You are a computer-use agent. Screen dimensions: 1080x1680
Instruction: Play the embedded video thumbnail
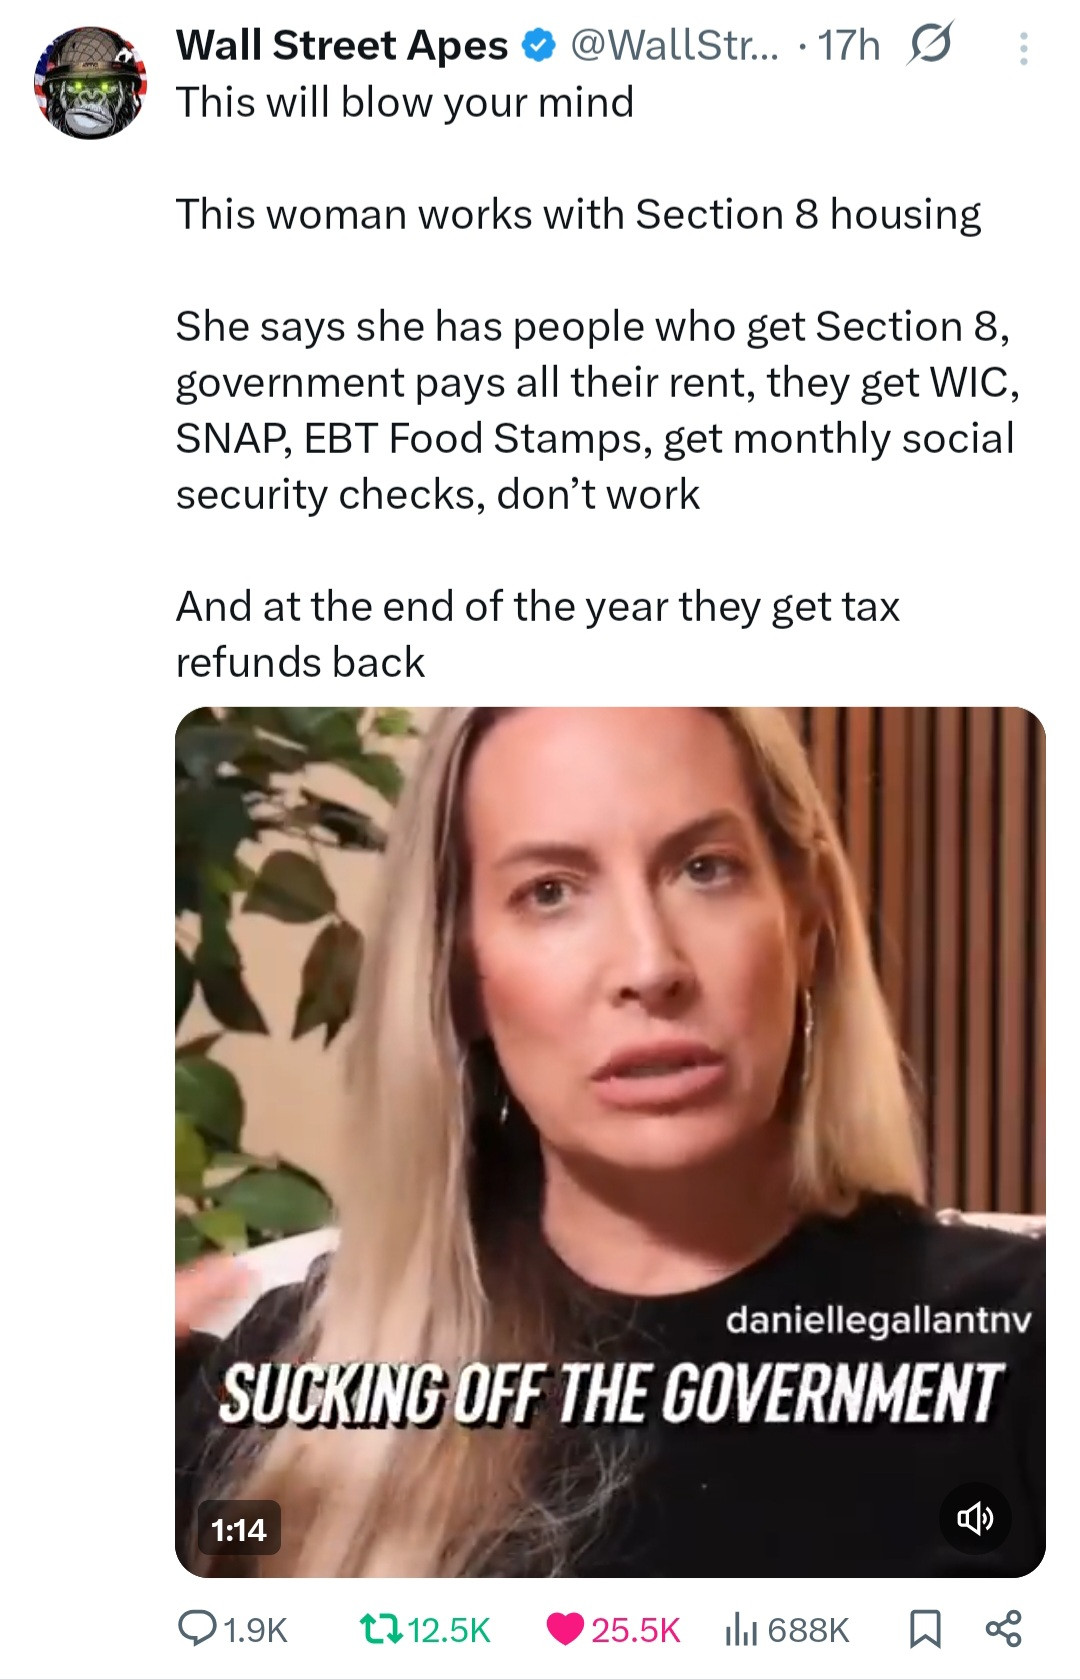[x=610, y=1142]
